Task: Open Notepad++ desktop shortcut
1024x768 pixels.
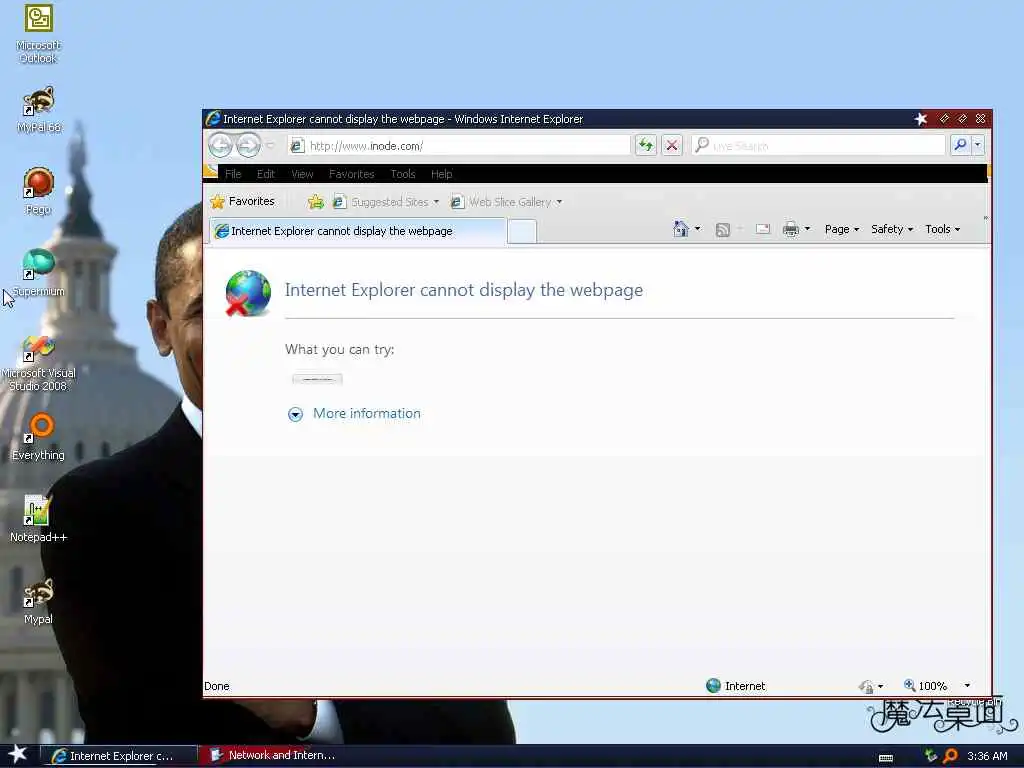Action: [x=39, y=519]
